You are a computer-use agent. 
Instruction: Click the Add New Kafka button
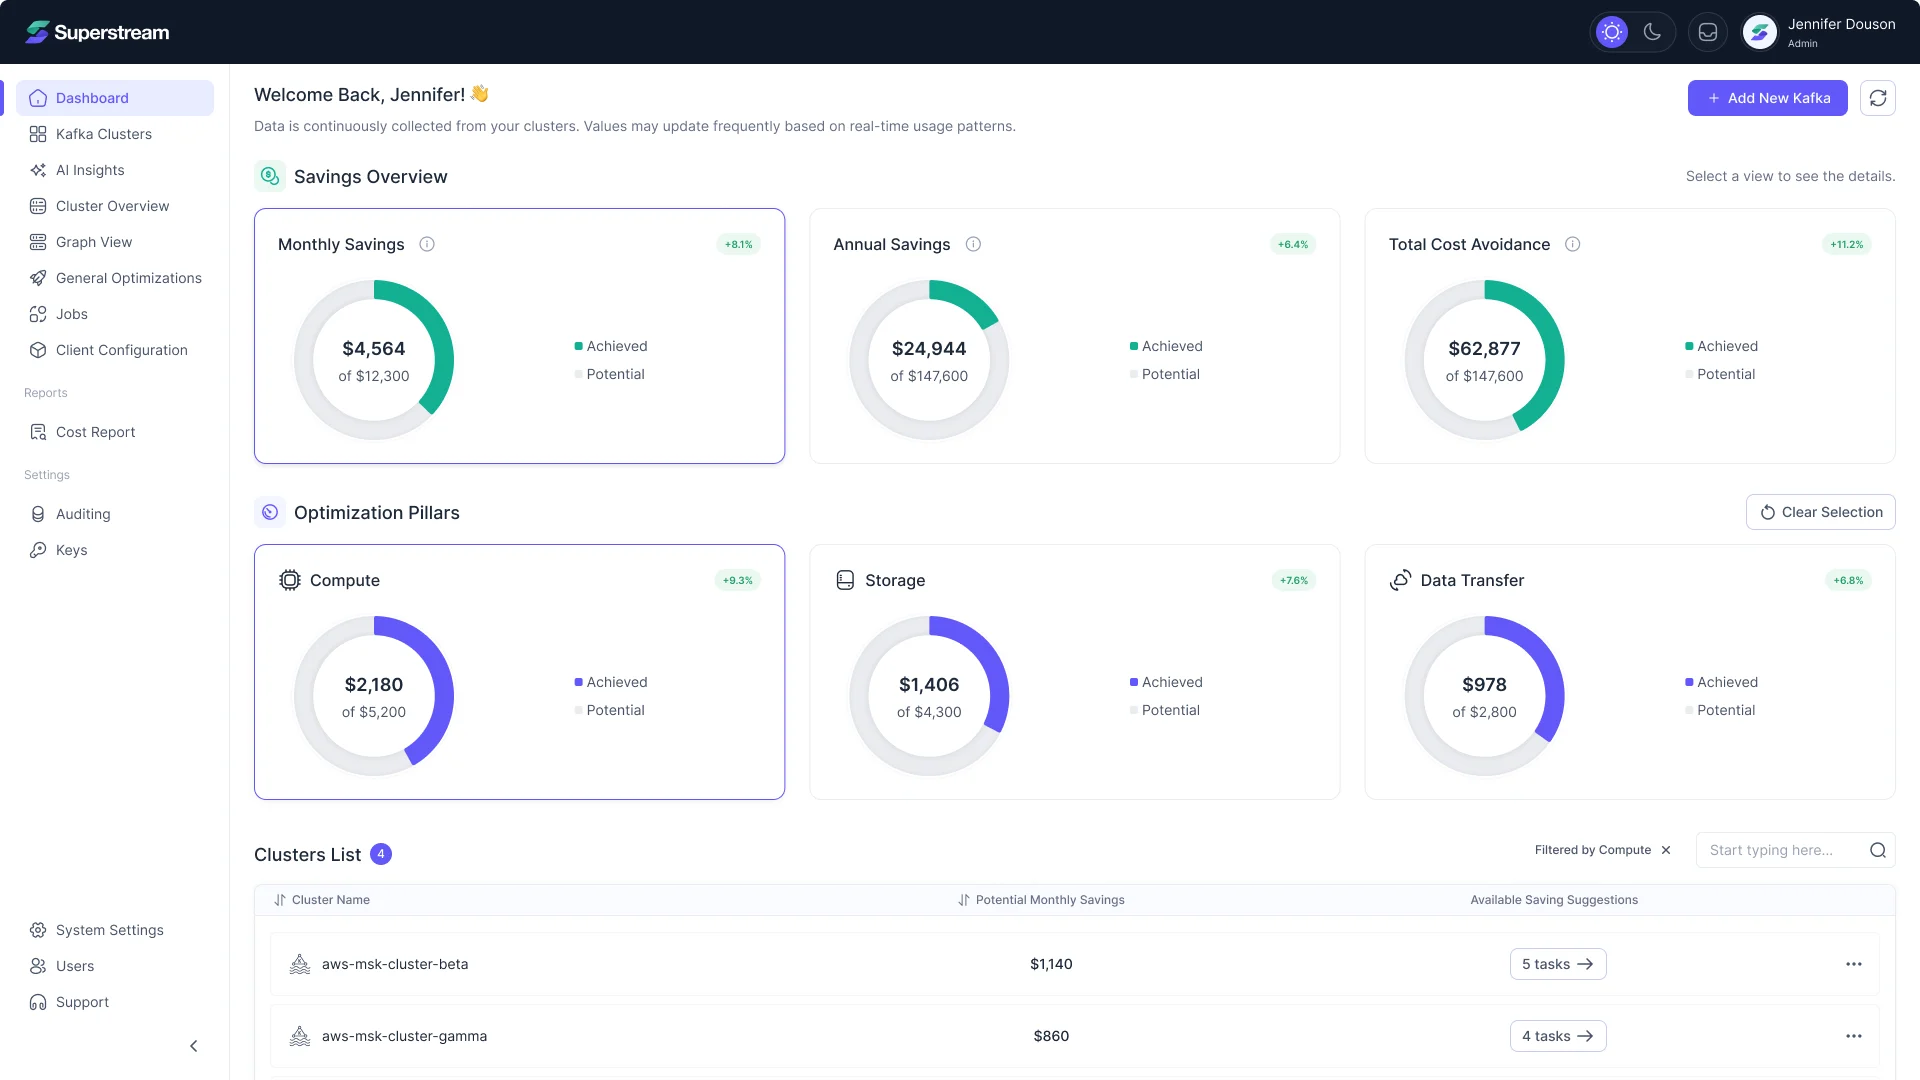(1768, 98)
